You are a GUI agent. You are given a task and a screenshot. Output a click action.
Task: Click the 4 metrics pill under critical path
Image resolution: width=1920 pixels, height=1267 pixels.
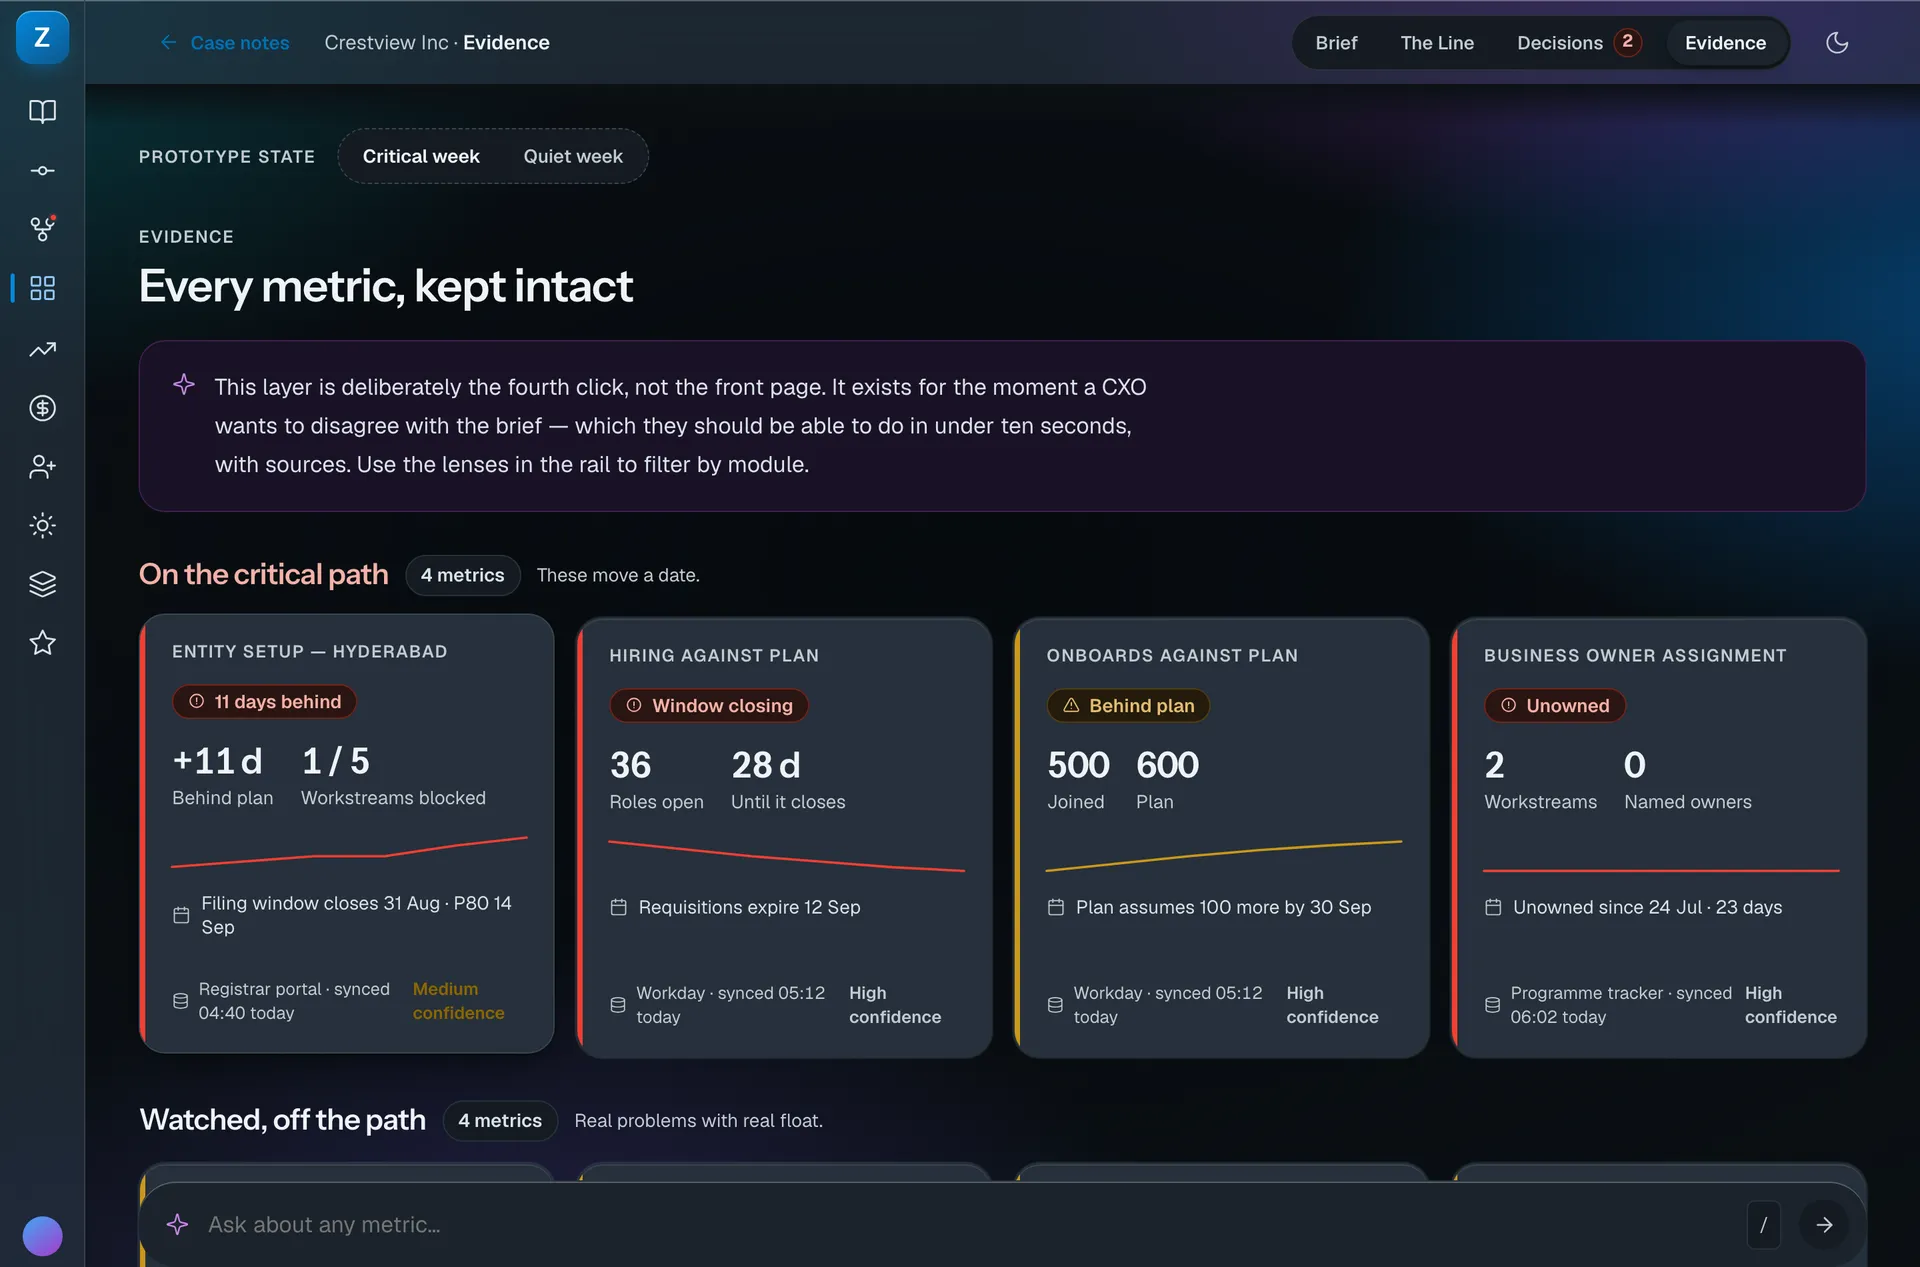click(463, 575)
